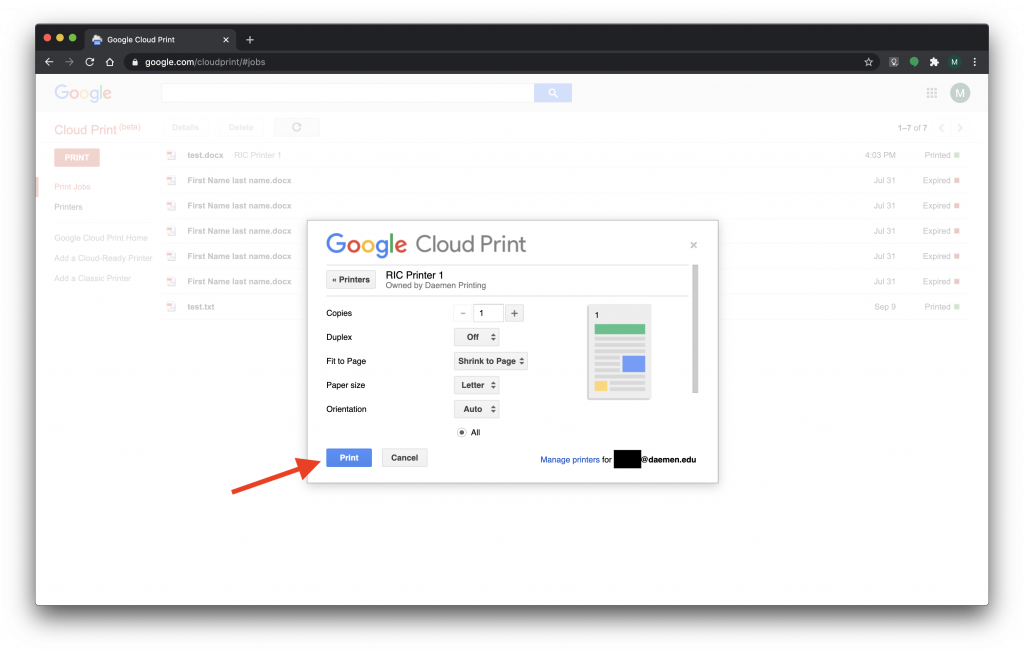Image resolution: width=1024 pixels, height=652 pixels.
Task: Click the Details toolbar button
Action: [x=185, y=127]
